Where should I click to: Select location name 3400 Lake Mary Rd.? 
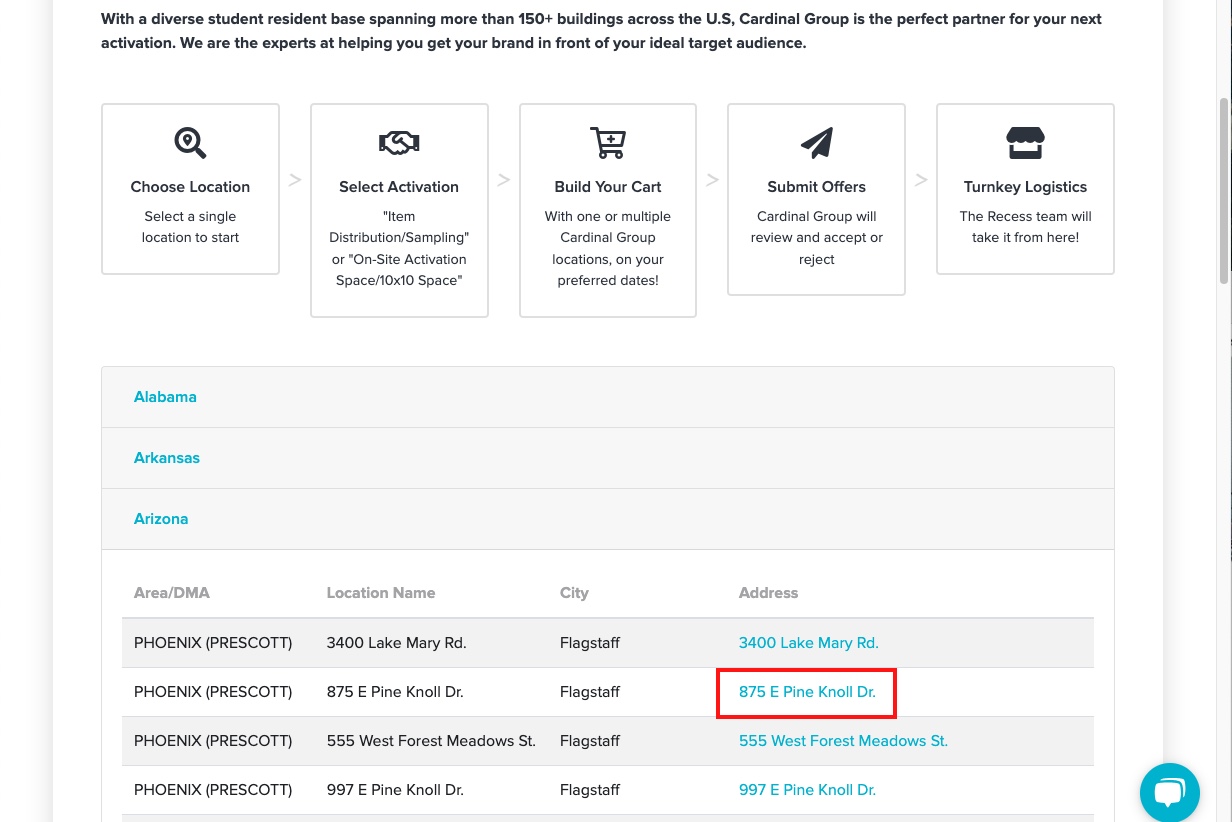coord(396,643)
